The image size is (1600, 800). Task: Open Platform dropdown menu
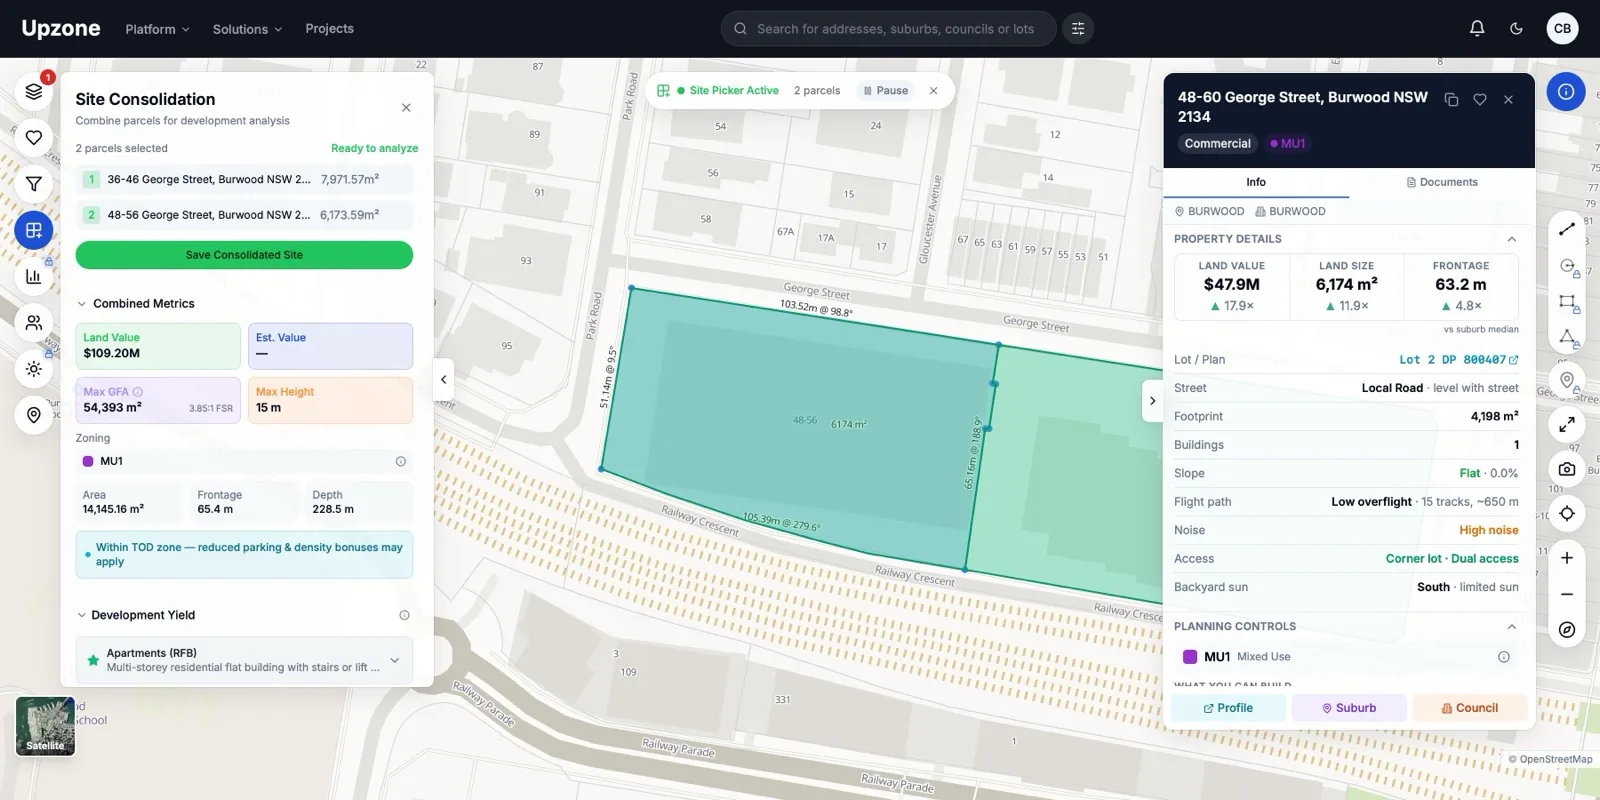pos(157,29)
